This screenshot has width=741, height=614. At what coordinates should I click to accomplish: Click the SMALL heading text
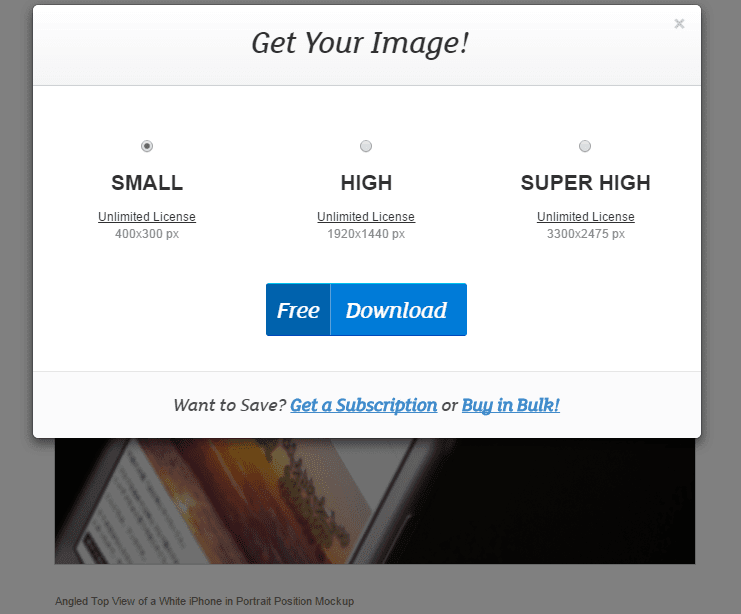(x=147, y=183)
